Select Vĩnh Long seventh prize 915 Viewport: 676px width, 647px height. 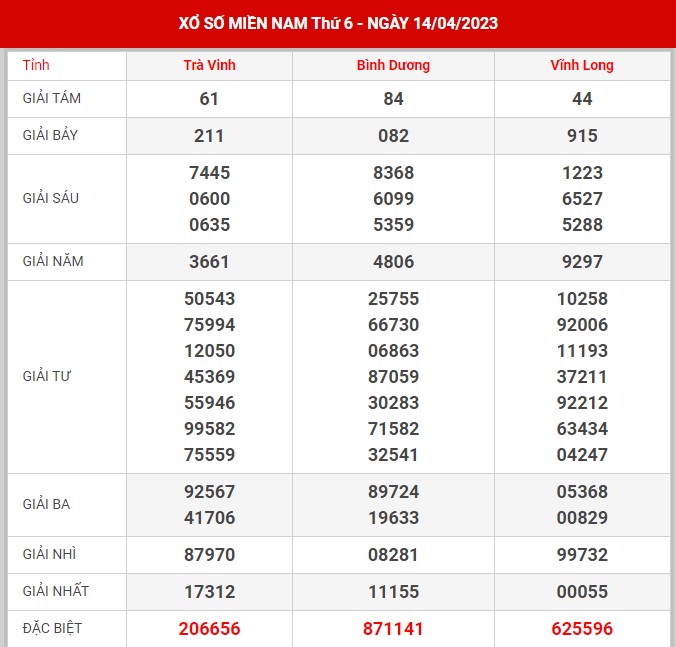pyautogui.click(x=582, y=136)
